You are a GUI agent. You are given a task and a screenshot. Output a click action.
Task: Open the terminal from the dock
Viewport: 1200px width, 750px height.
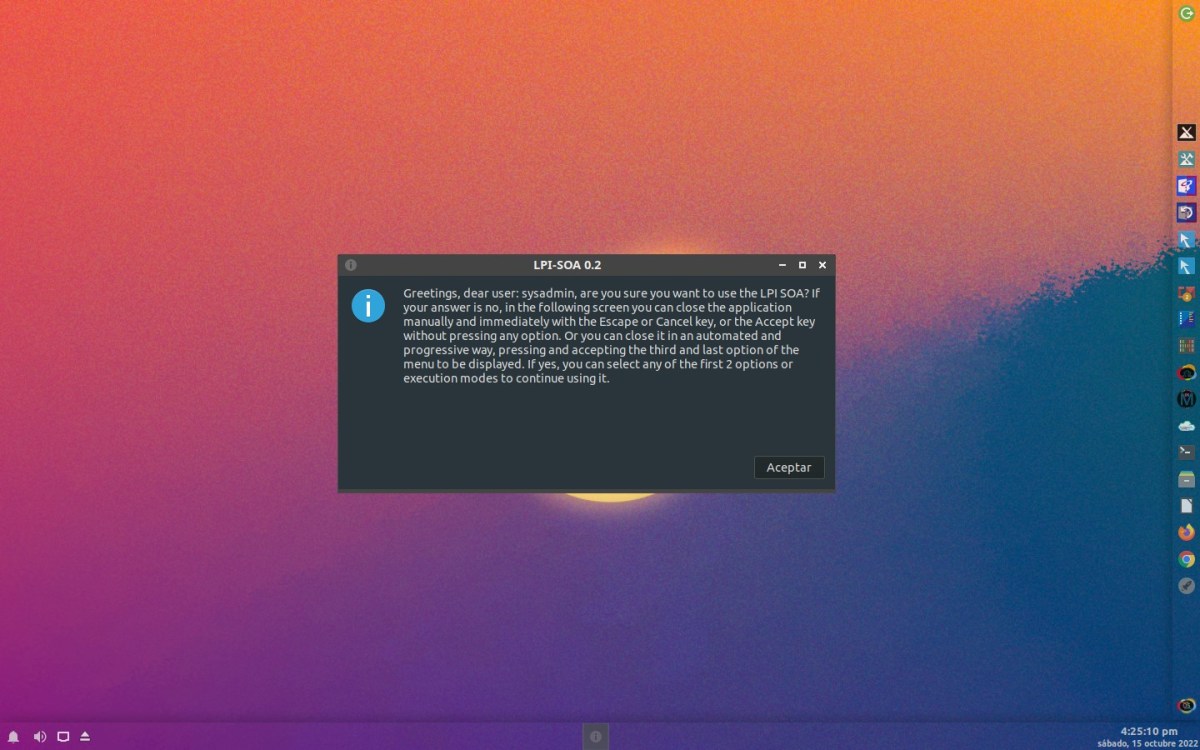pyautogui.click(x=1186, y=452)
